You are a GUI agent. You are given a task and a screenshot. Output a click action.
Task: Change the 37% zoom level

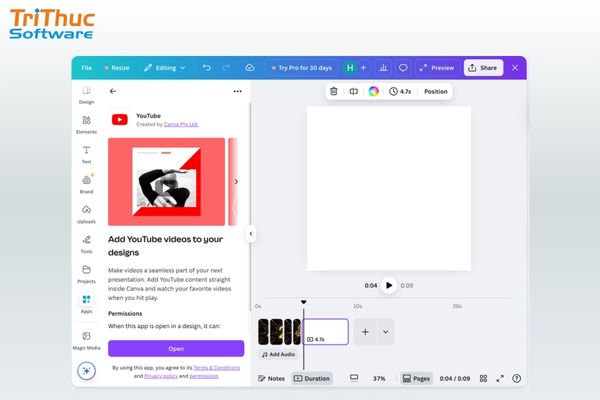point(379,378)
